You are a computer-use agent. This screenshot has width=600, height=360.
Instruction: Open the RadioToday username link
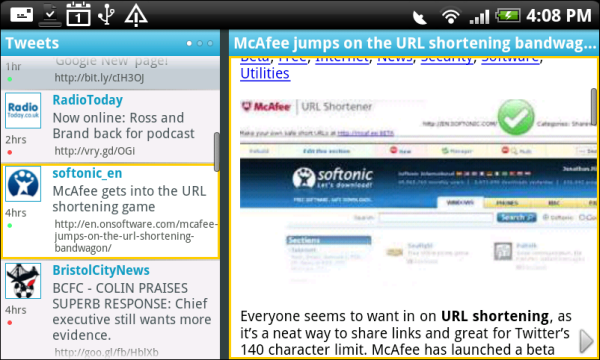pos(88,100)
